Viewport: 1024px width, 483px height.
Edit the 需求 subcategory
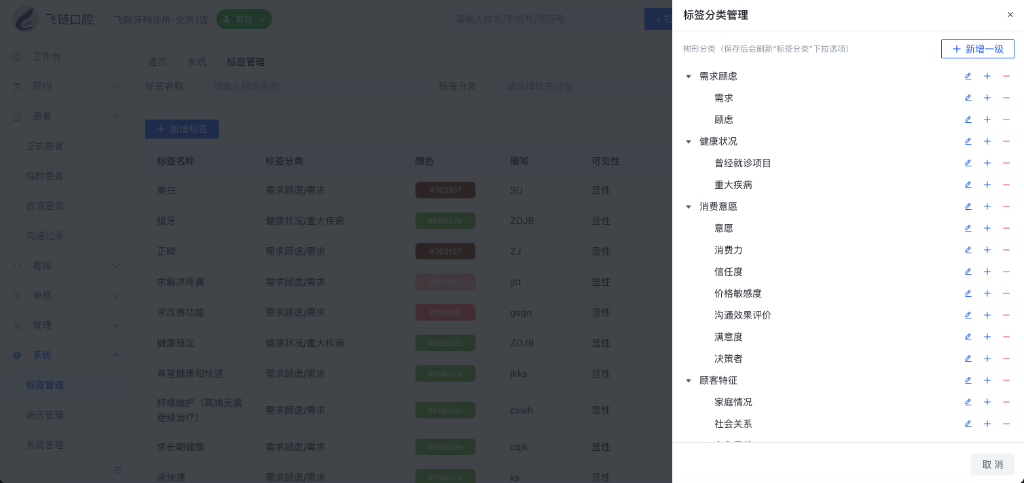pyautogui.click(x=968, y=98)
